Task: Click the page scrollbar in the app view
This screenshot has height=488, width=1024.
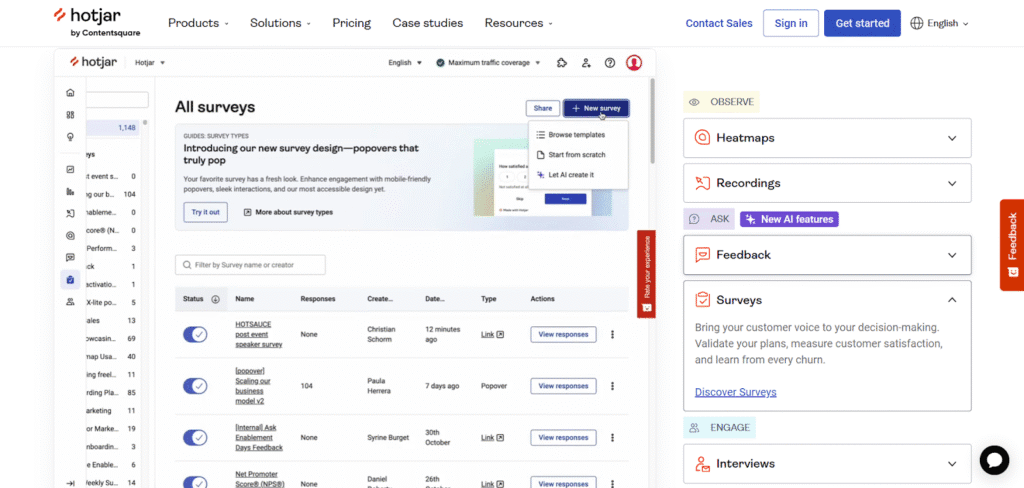Action: 652,120
